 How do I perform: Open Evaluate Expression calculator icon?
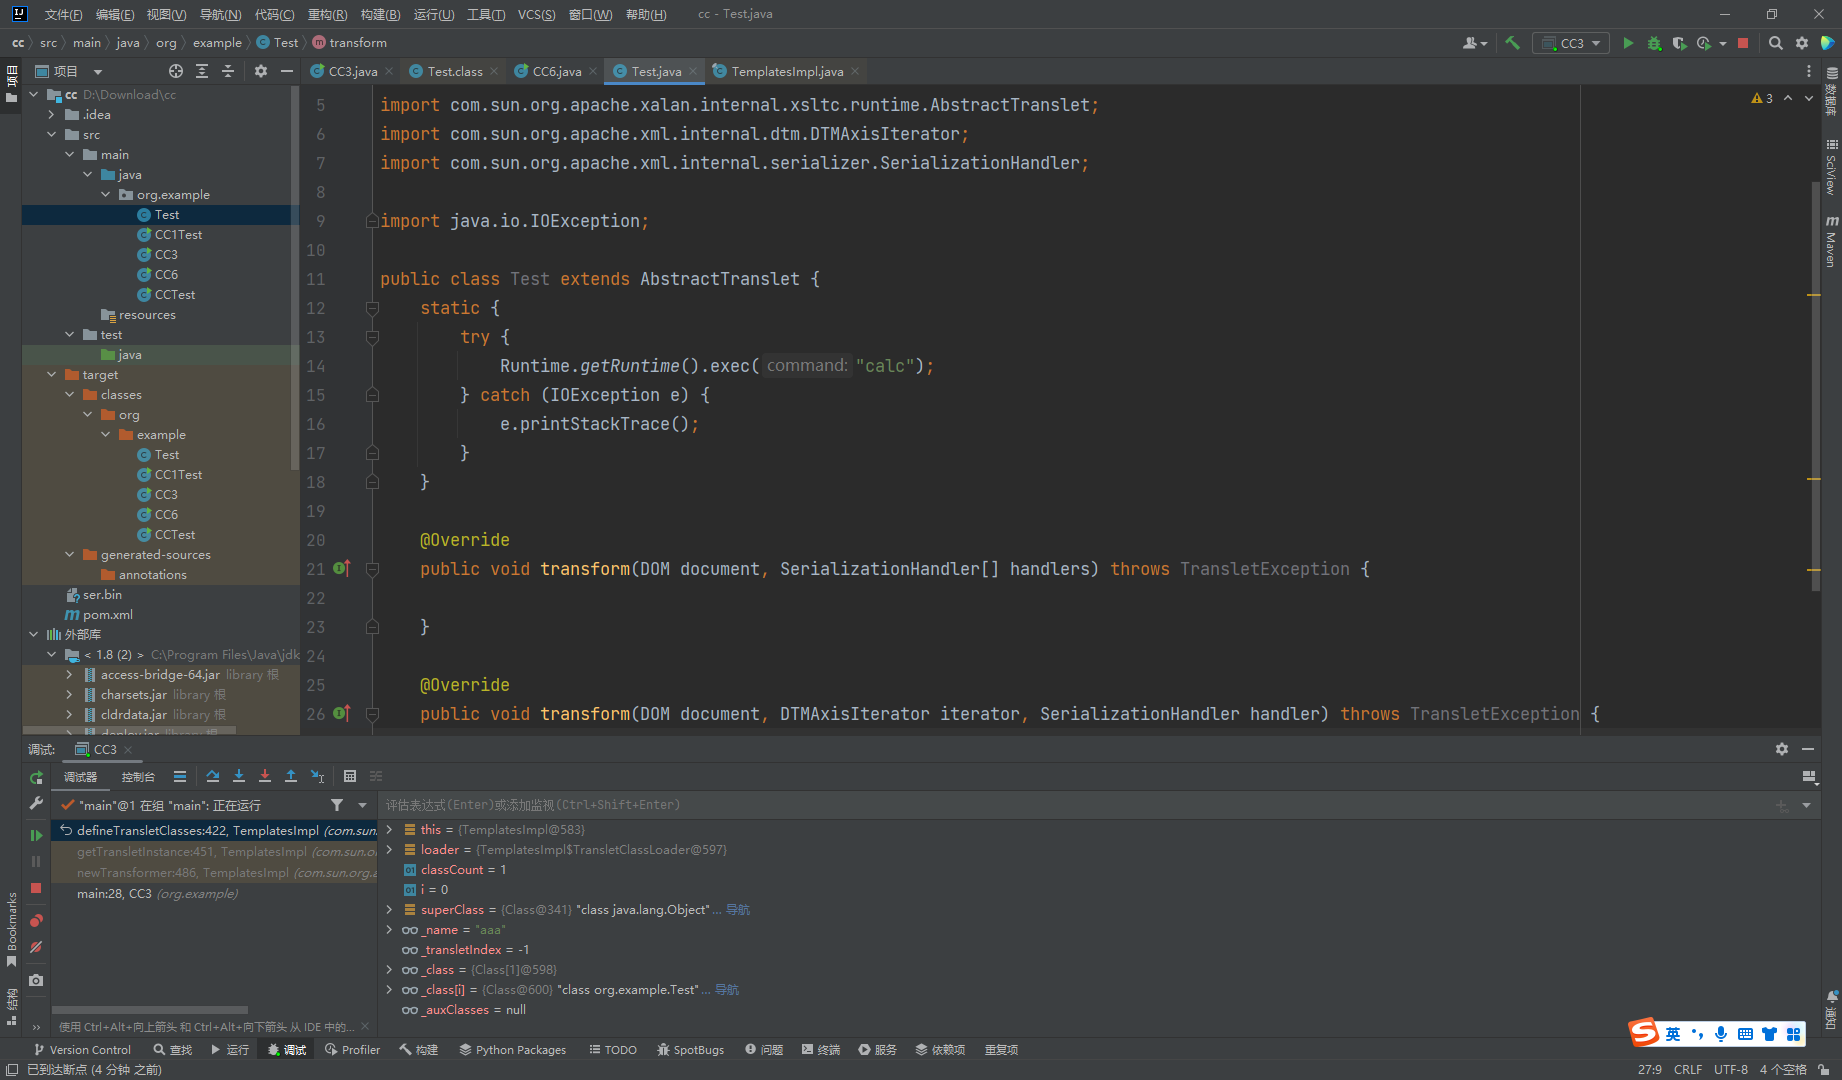pyautogui.click(x=350, y=776)
